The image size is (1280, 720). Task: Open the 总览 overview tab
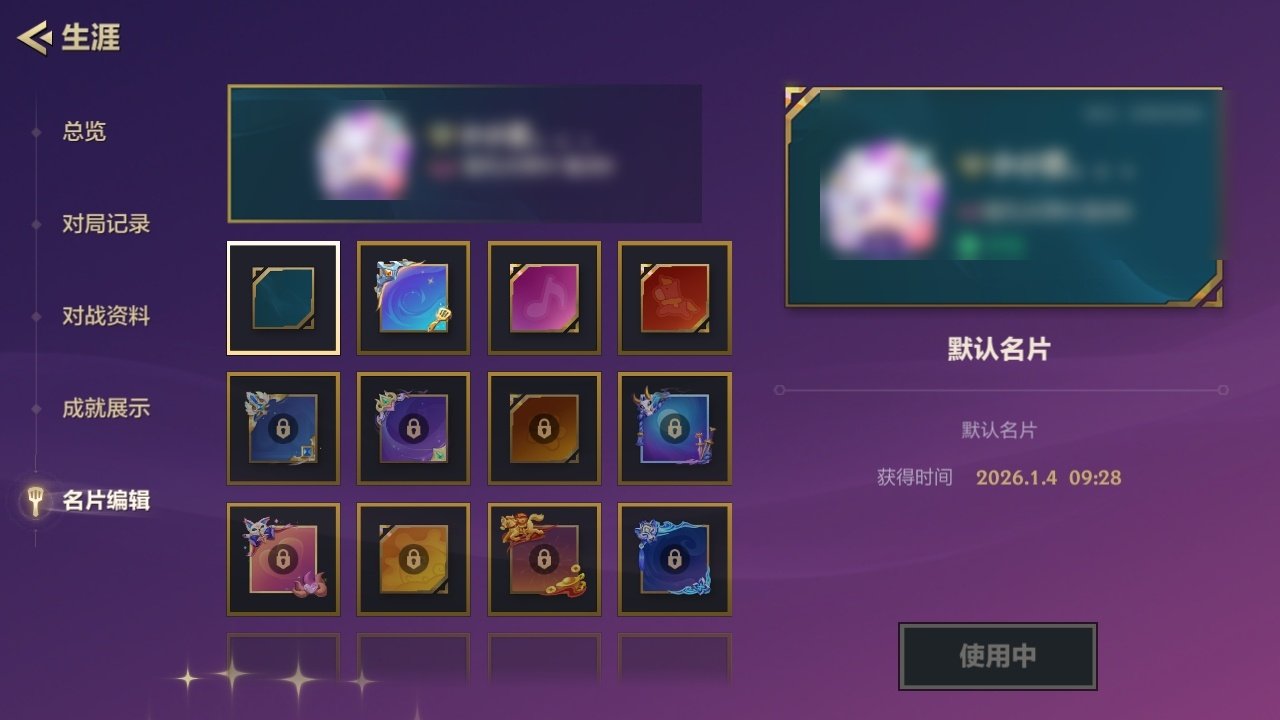click(84, 131)
